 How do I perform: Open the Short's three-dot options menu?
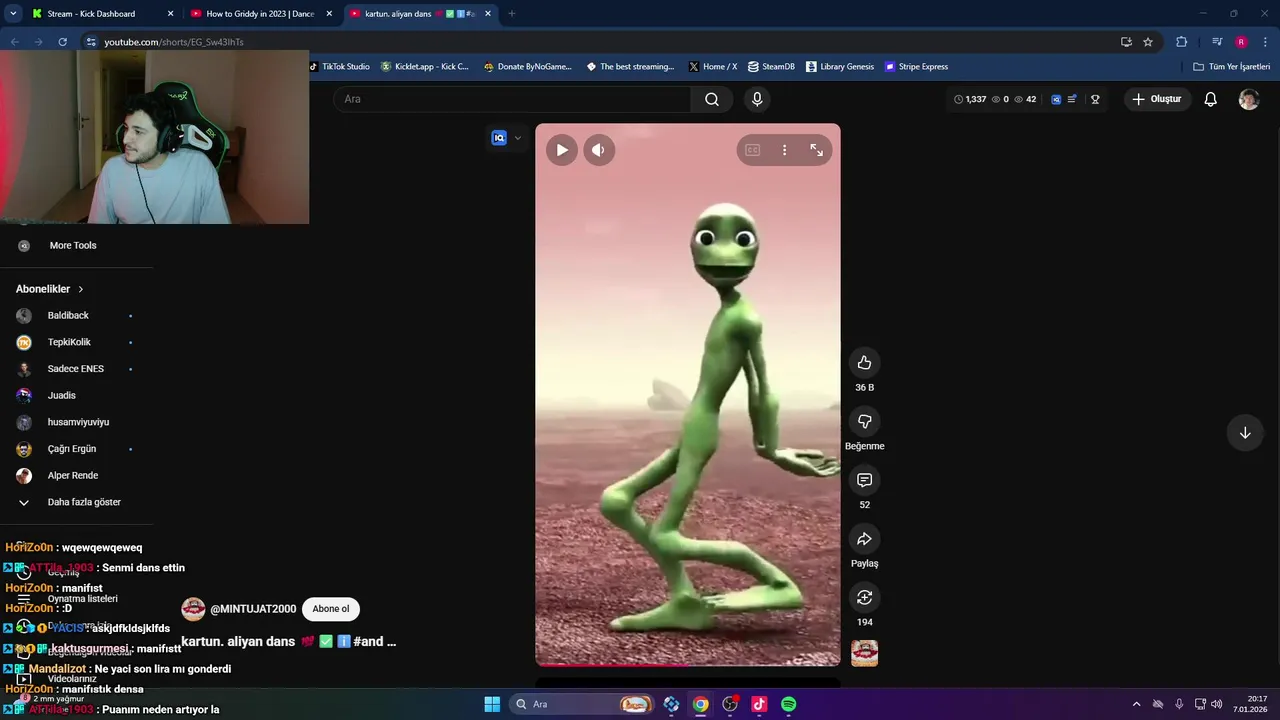[x=784, y=150]
